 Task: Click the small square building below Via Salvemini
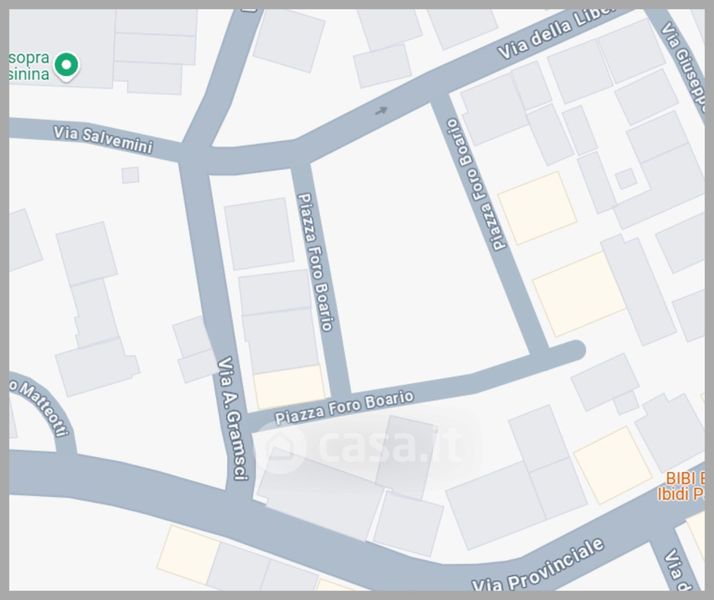click(130, 175)
